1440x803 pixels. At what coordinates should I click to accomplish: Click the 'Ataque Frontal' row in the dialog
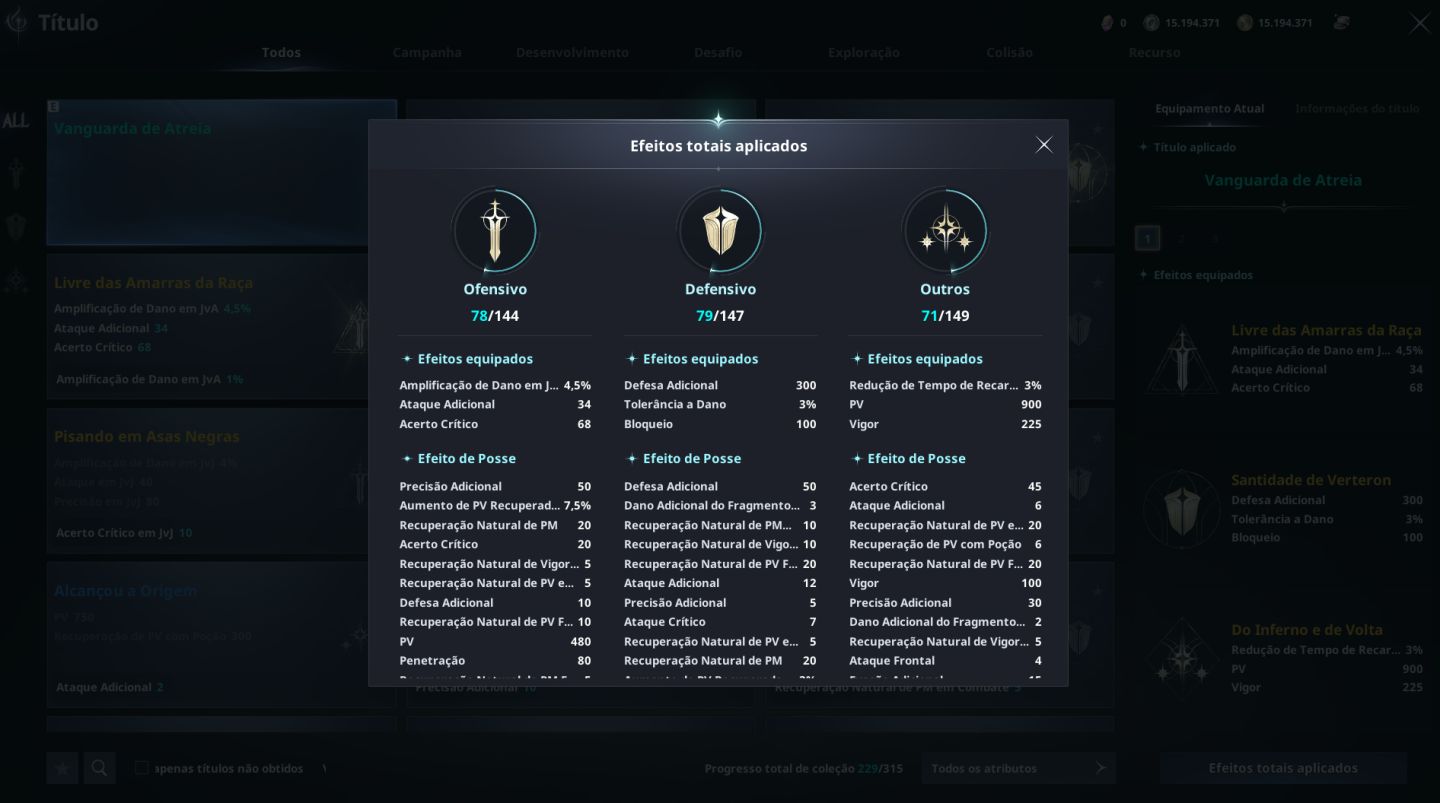pyautogui.click(x=945, y=660)
